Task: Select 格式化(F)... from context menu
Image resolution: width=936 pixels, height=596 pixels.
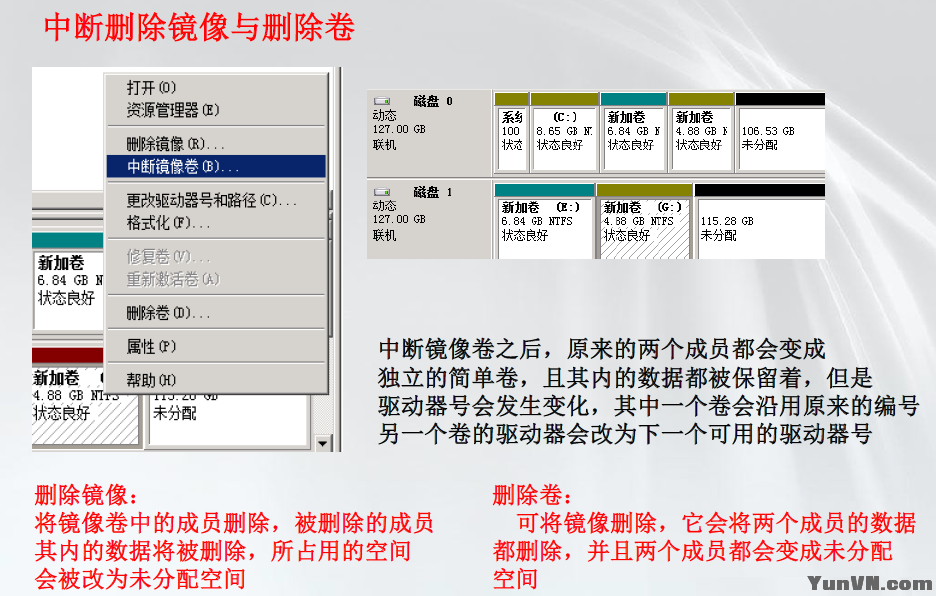Action: [217, 223]
